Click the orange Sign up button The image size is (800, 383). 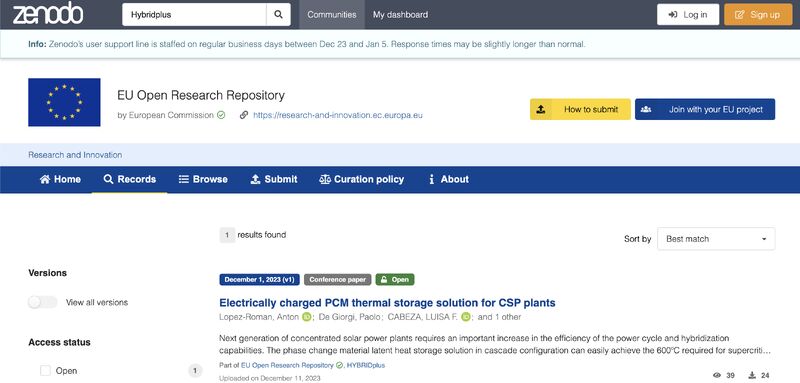(x=758, y=14)
